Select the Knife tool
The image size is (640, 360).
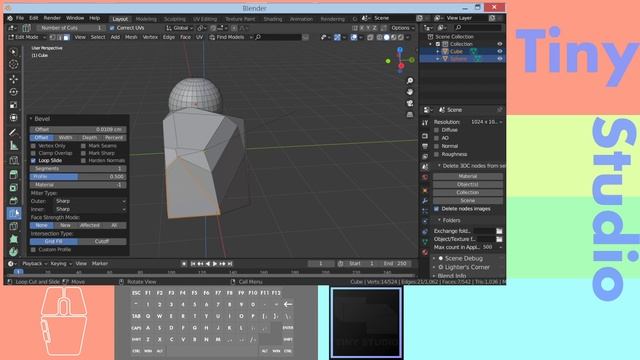click(x=13, y=226)
